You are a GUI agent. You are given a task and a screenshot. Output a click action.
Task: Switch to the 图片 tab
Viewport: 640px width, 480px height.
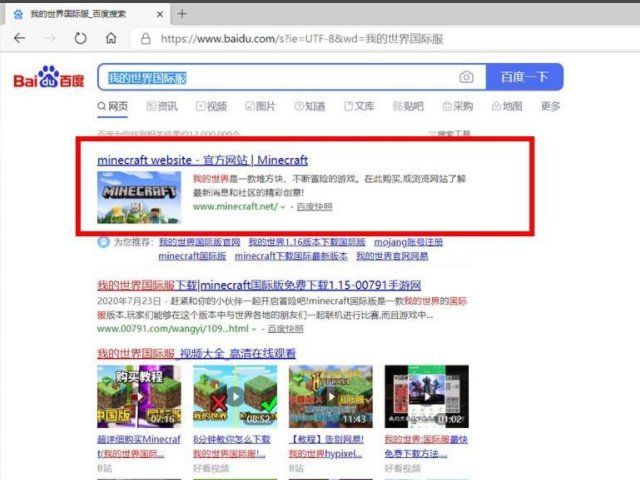[x=260, y=107]
